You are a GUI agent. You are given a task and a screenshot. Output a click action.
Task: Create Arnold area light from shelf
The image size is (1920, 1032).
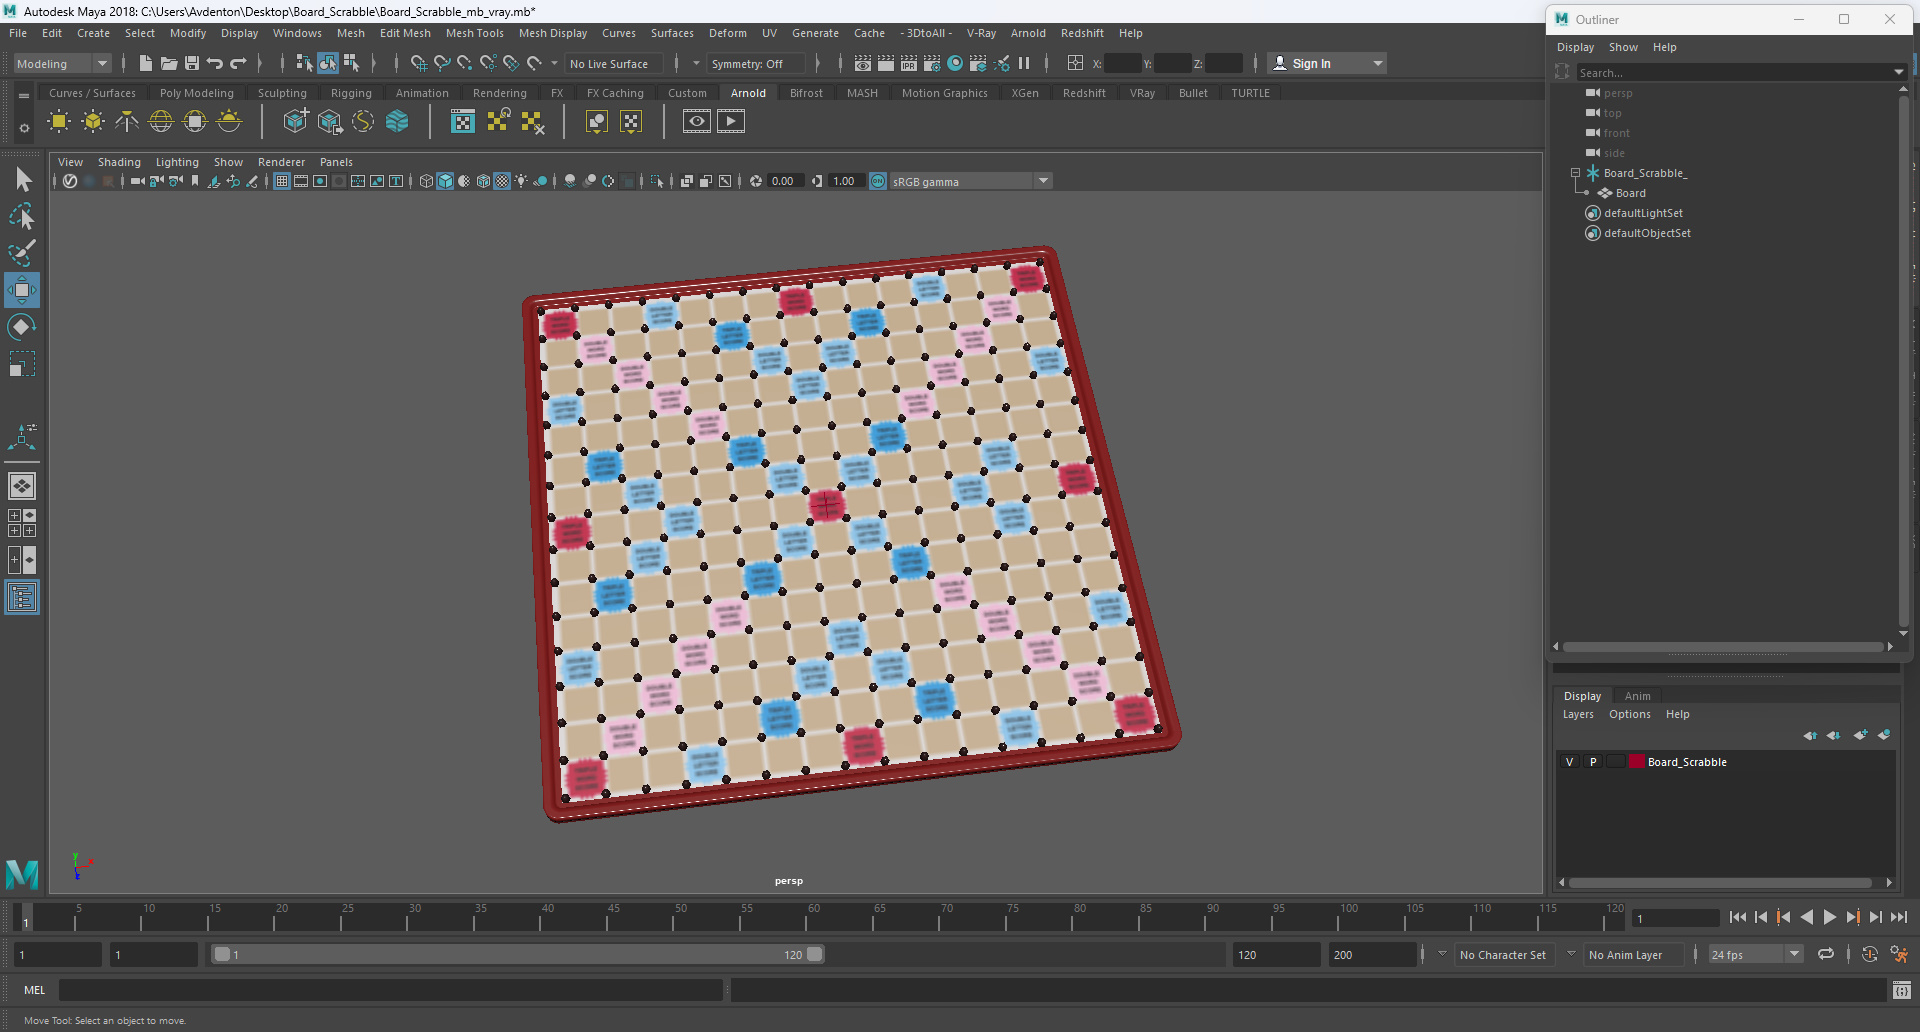click(59, 122)
